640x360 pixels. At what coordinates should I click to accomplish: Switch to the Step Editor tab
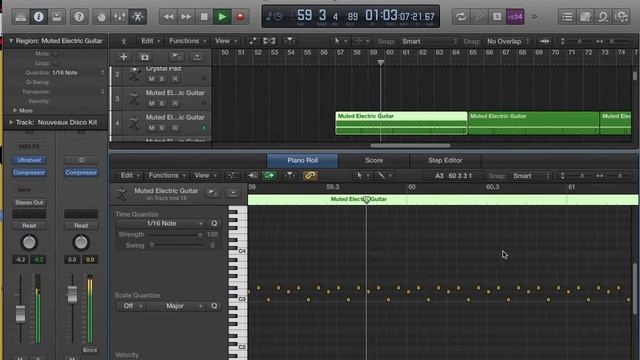(x=445, y=160)
